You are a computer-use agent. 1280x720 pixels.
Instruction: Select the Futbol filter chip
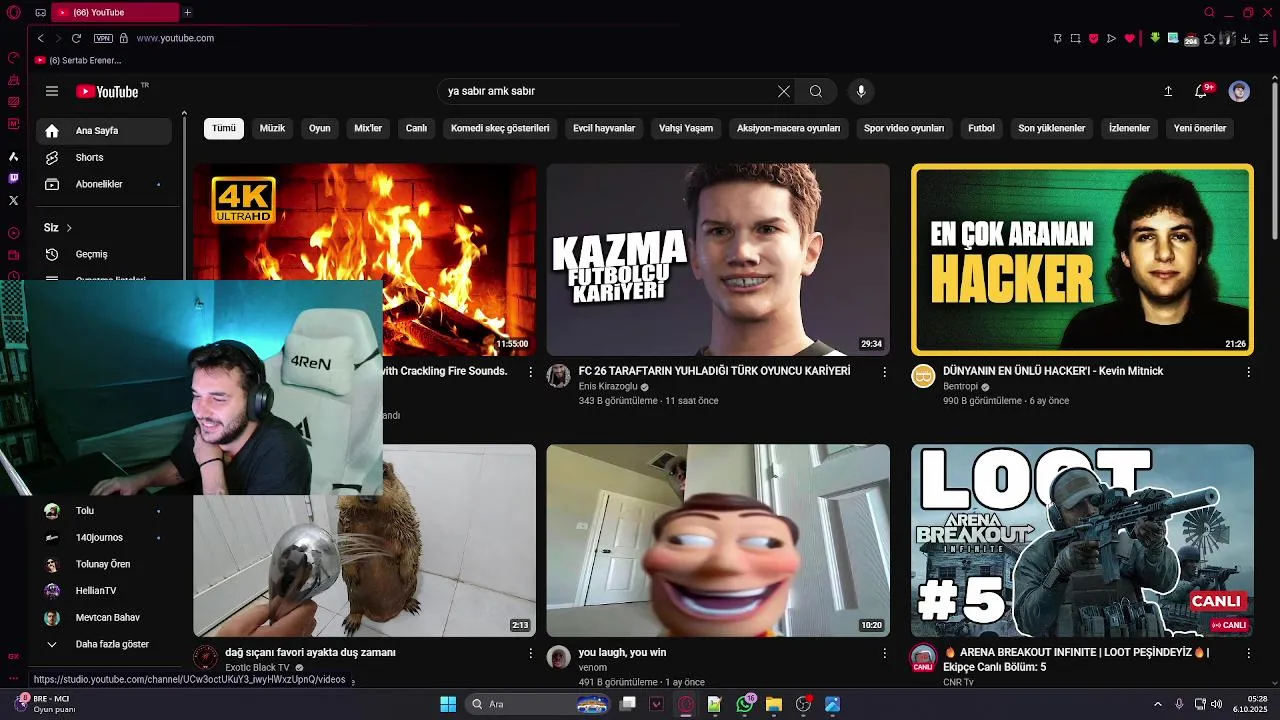coord(981,128)
